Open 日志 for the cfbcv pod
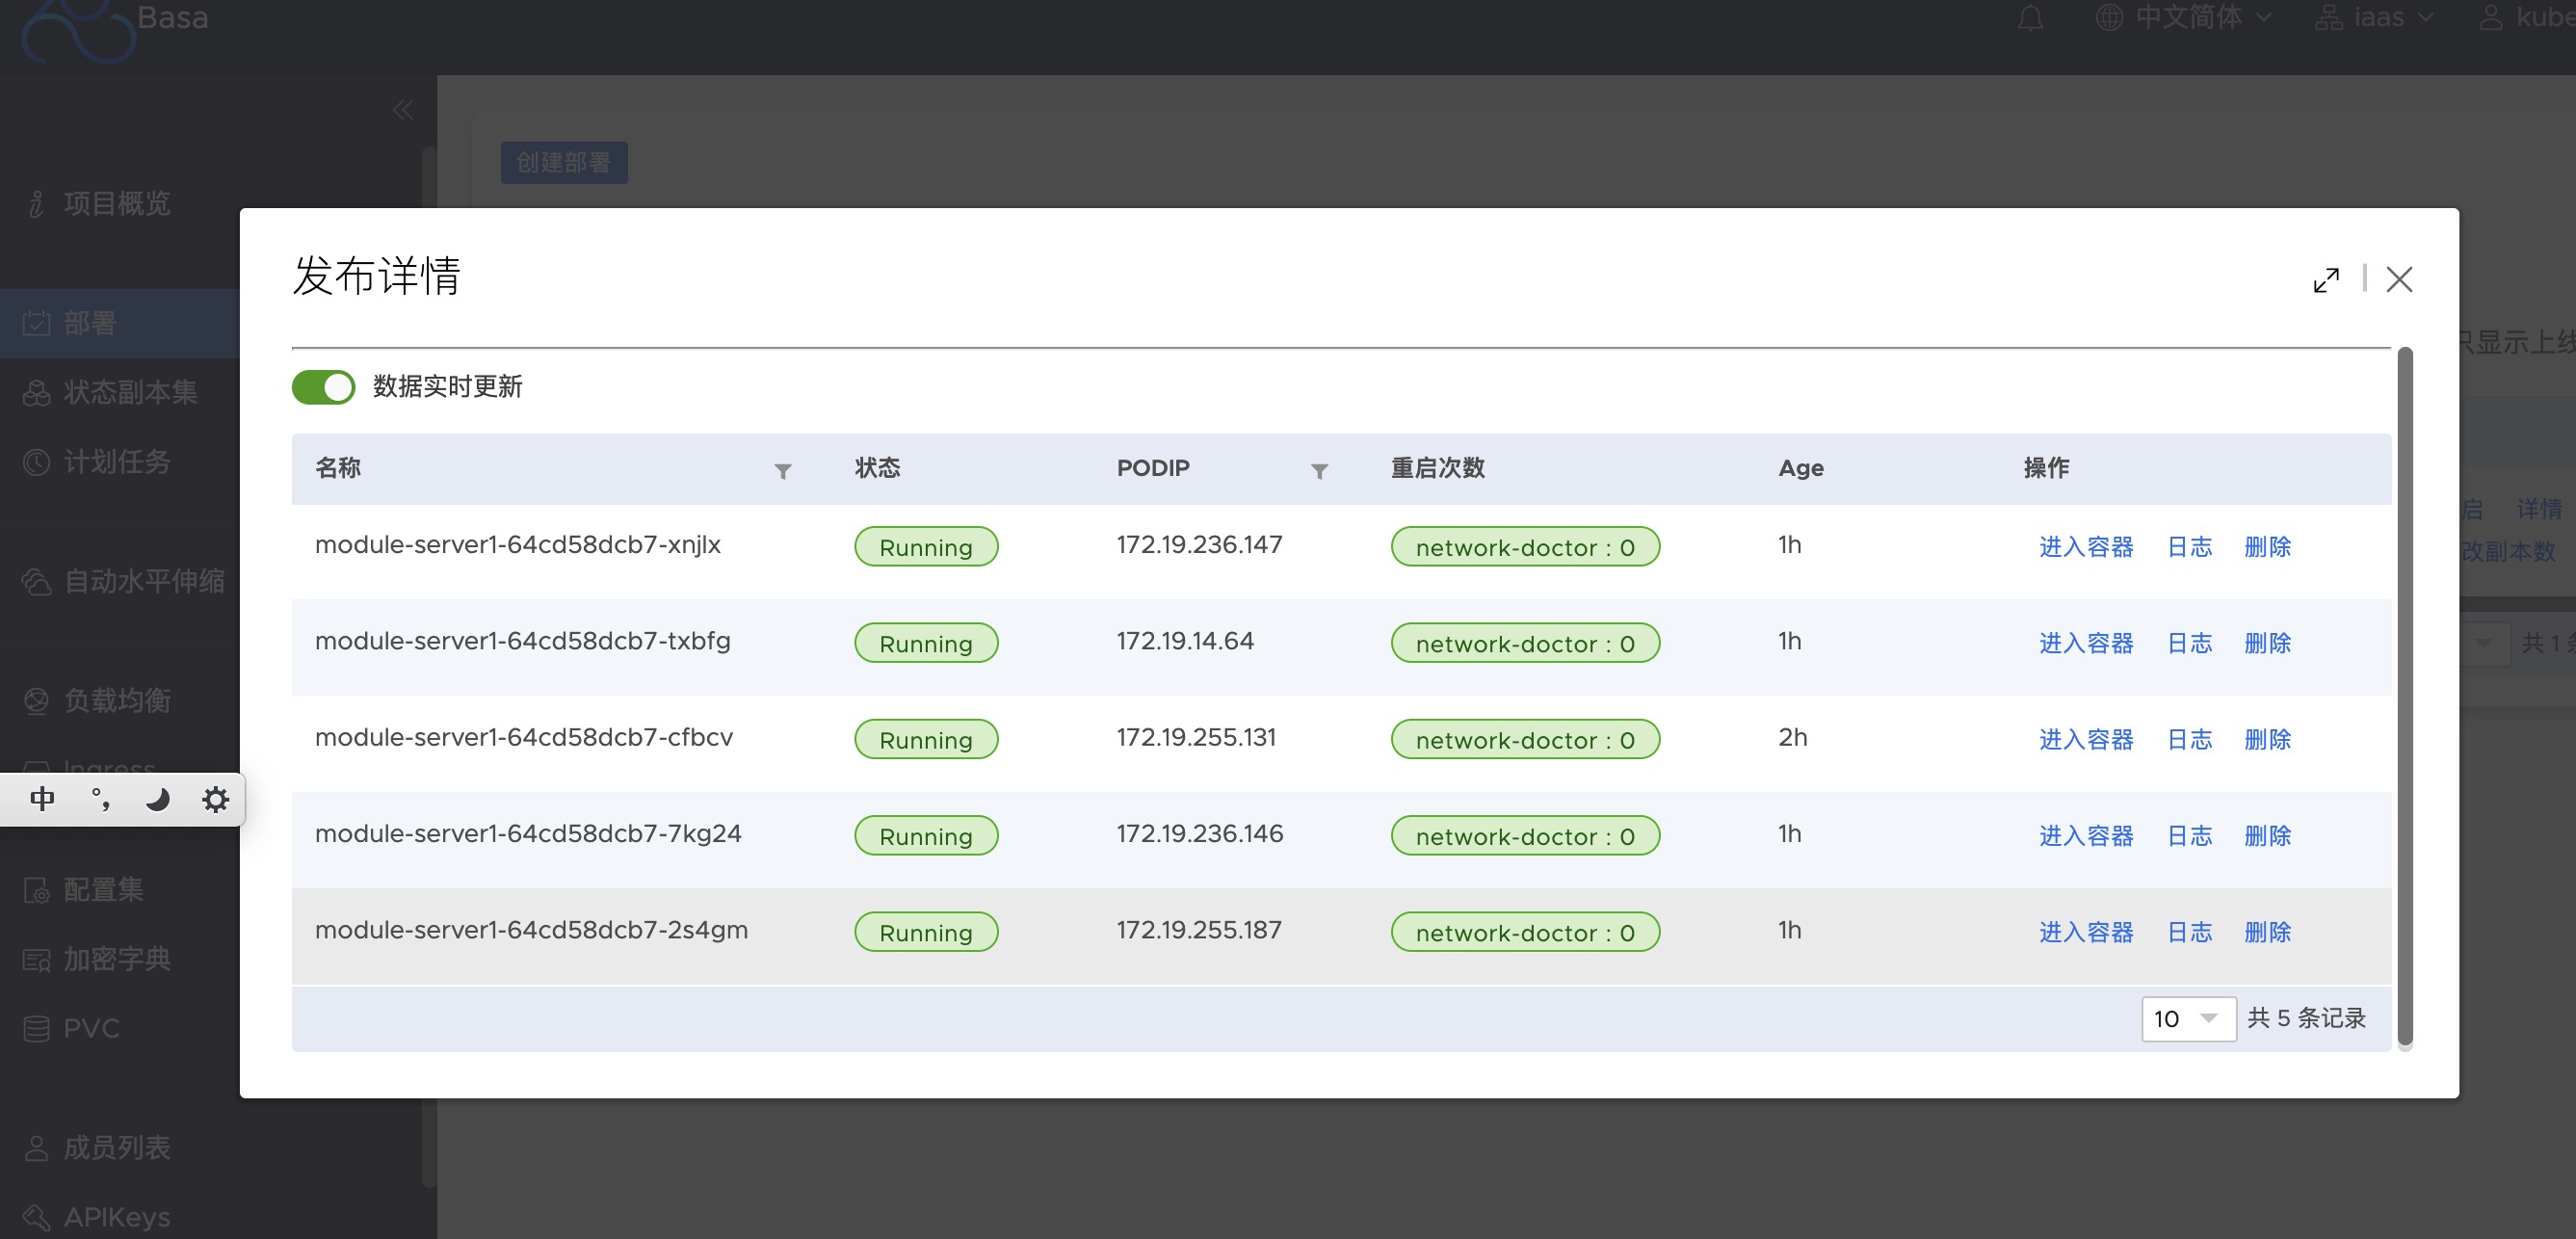2576x1239 pixels. tap(2189, 740)
